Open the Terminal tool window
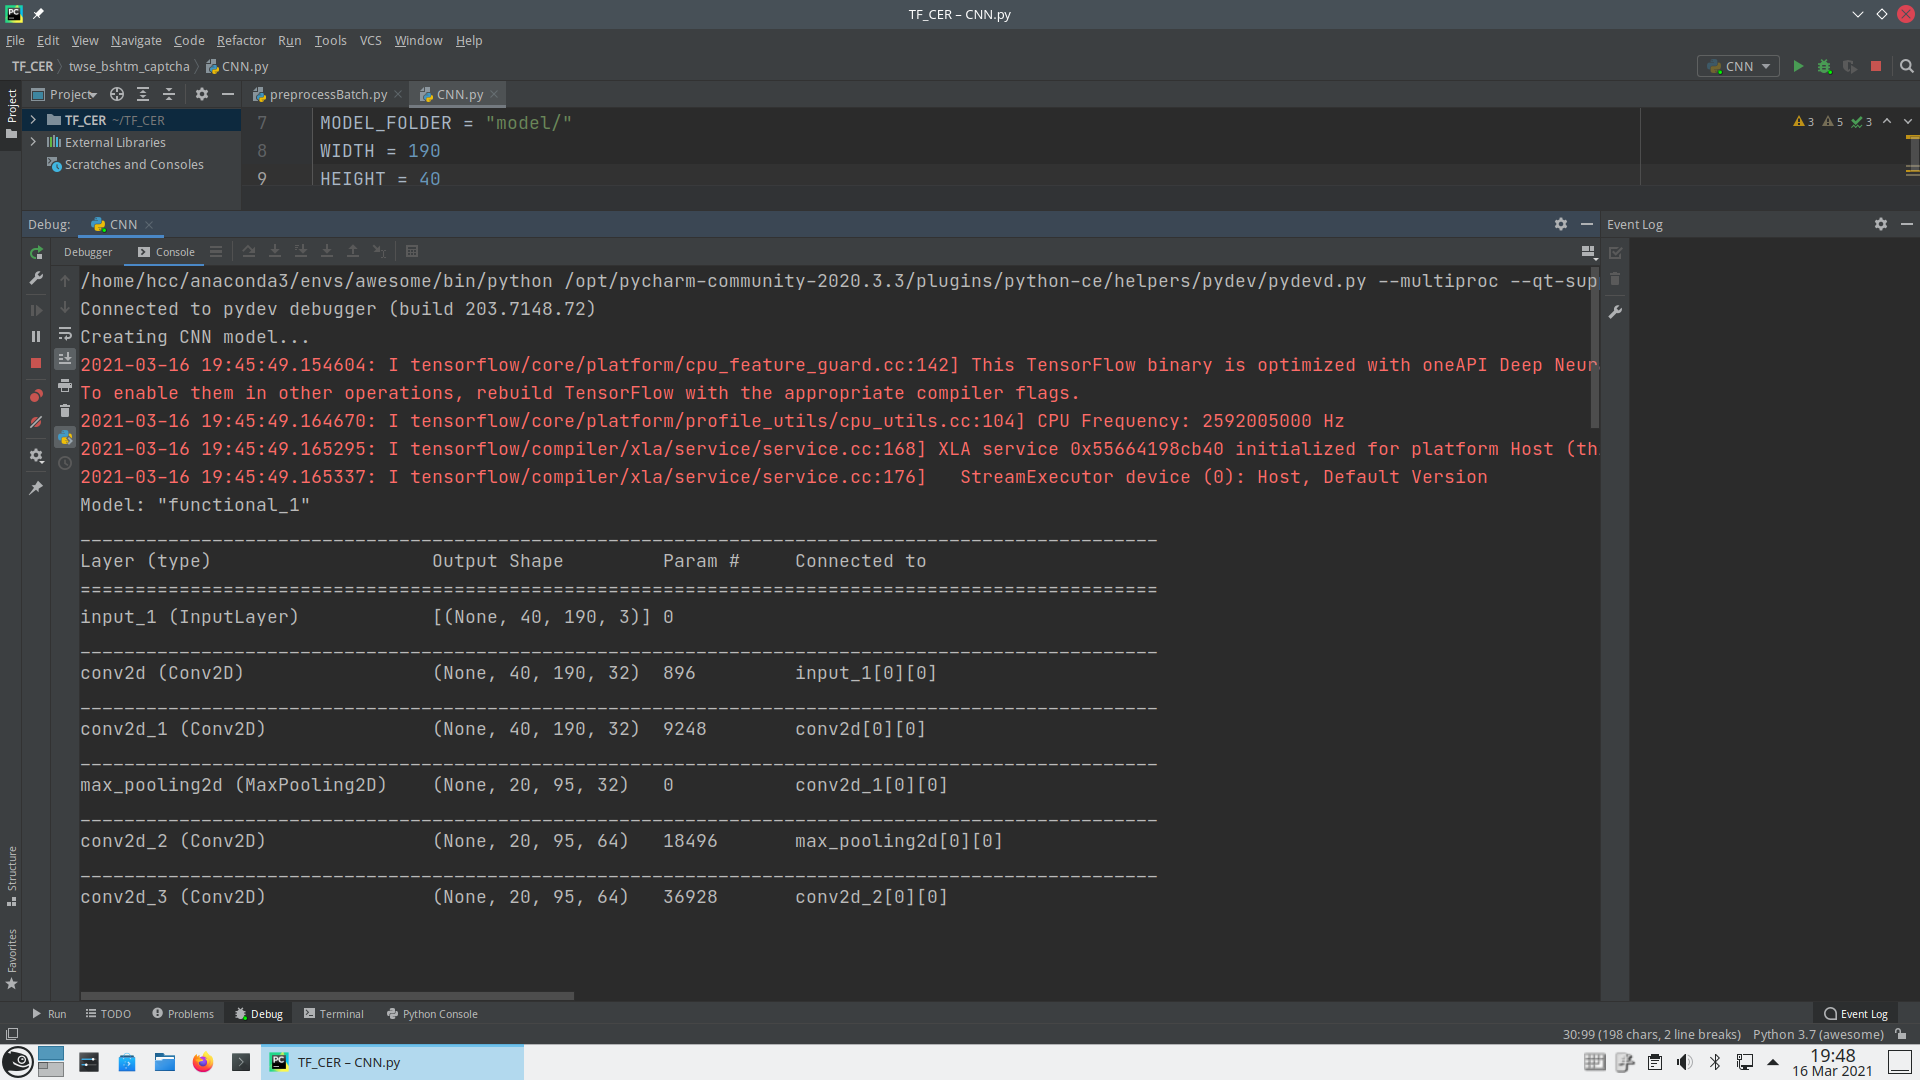Image resolution: width=1920 pixels, height=1080 pixels. point(334,1014)
